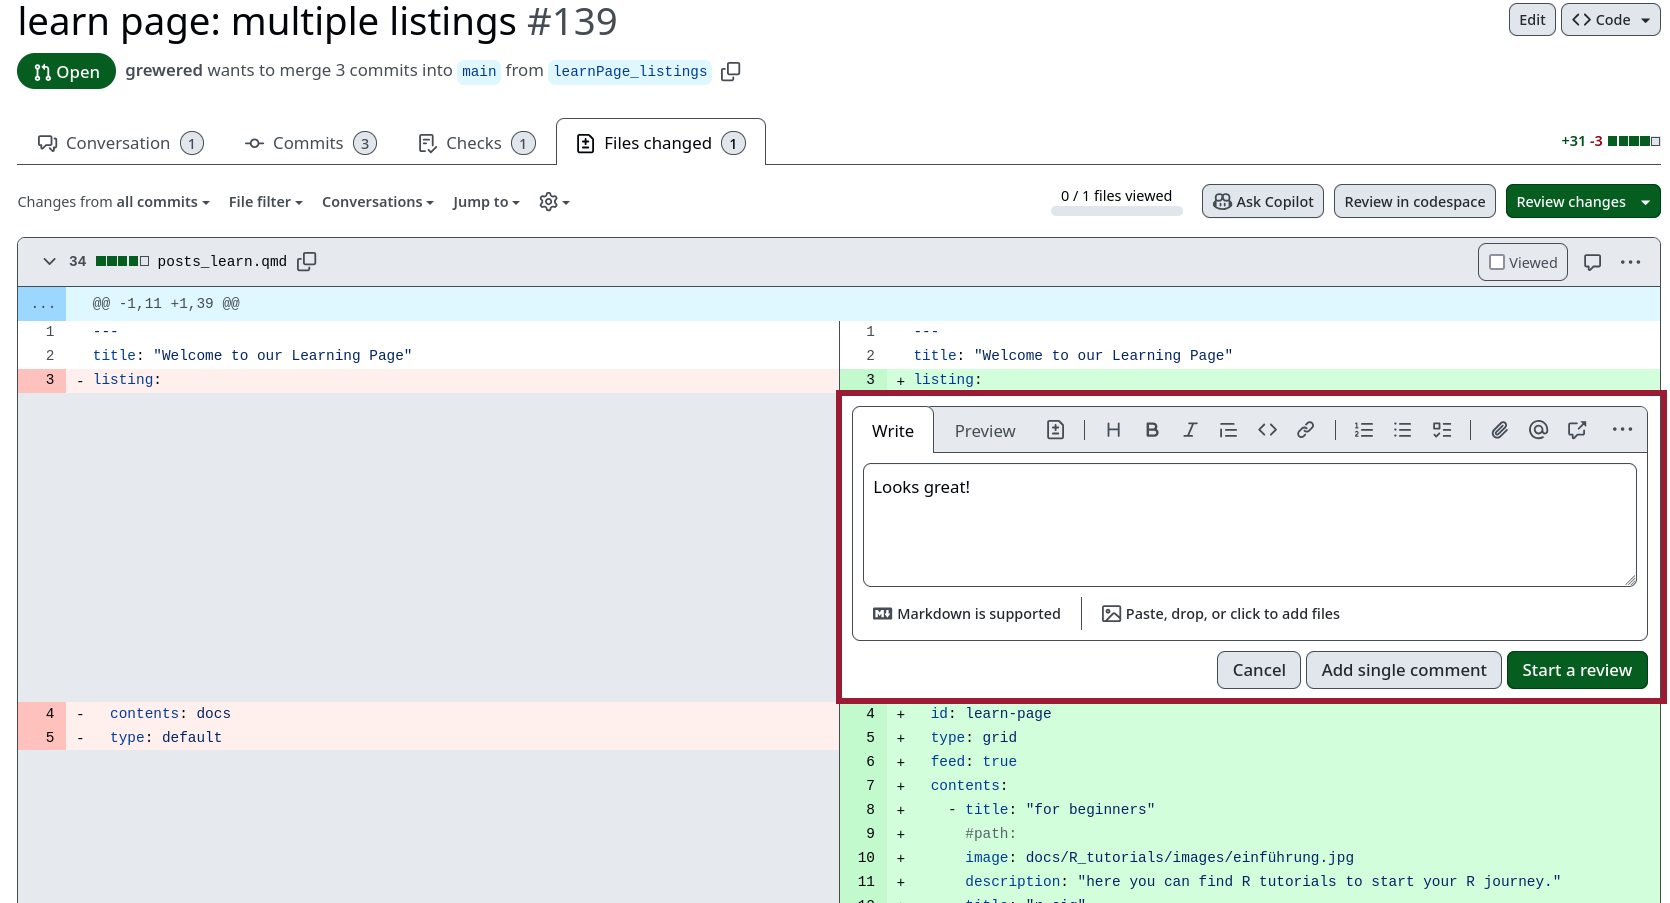Viewport: 1670px width, 903px height.
Task: Click the heading H icon
Action: (1113, 430)
